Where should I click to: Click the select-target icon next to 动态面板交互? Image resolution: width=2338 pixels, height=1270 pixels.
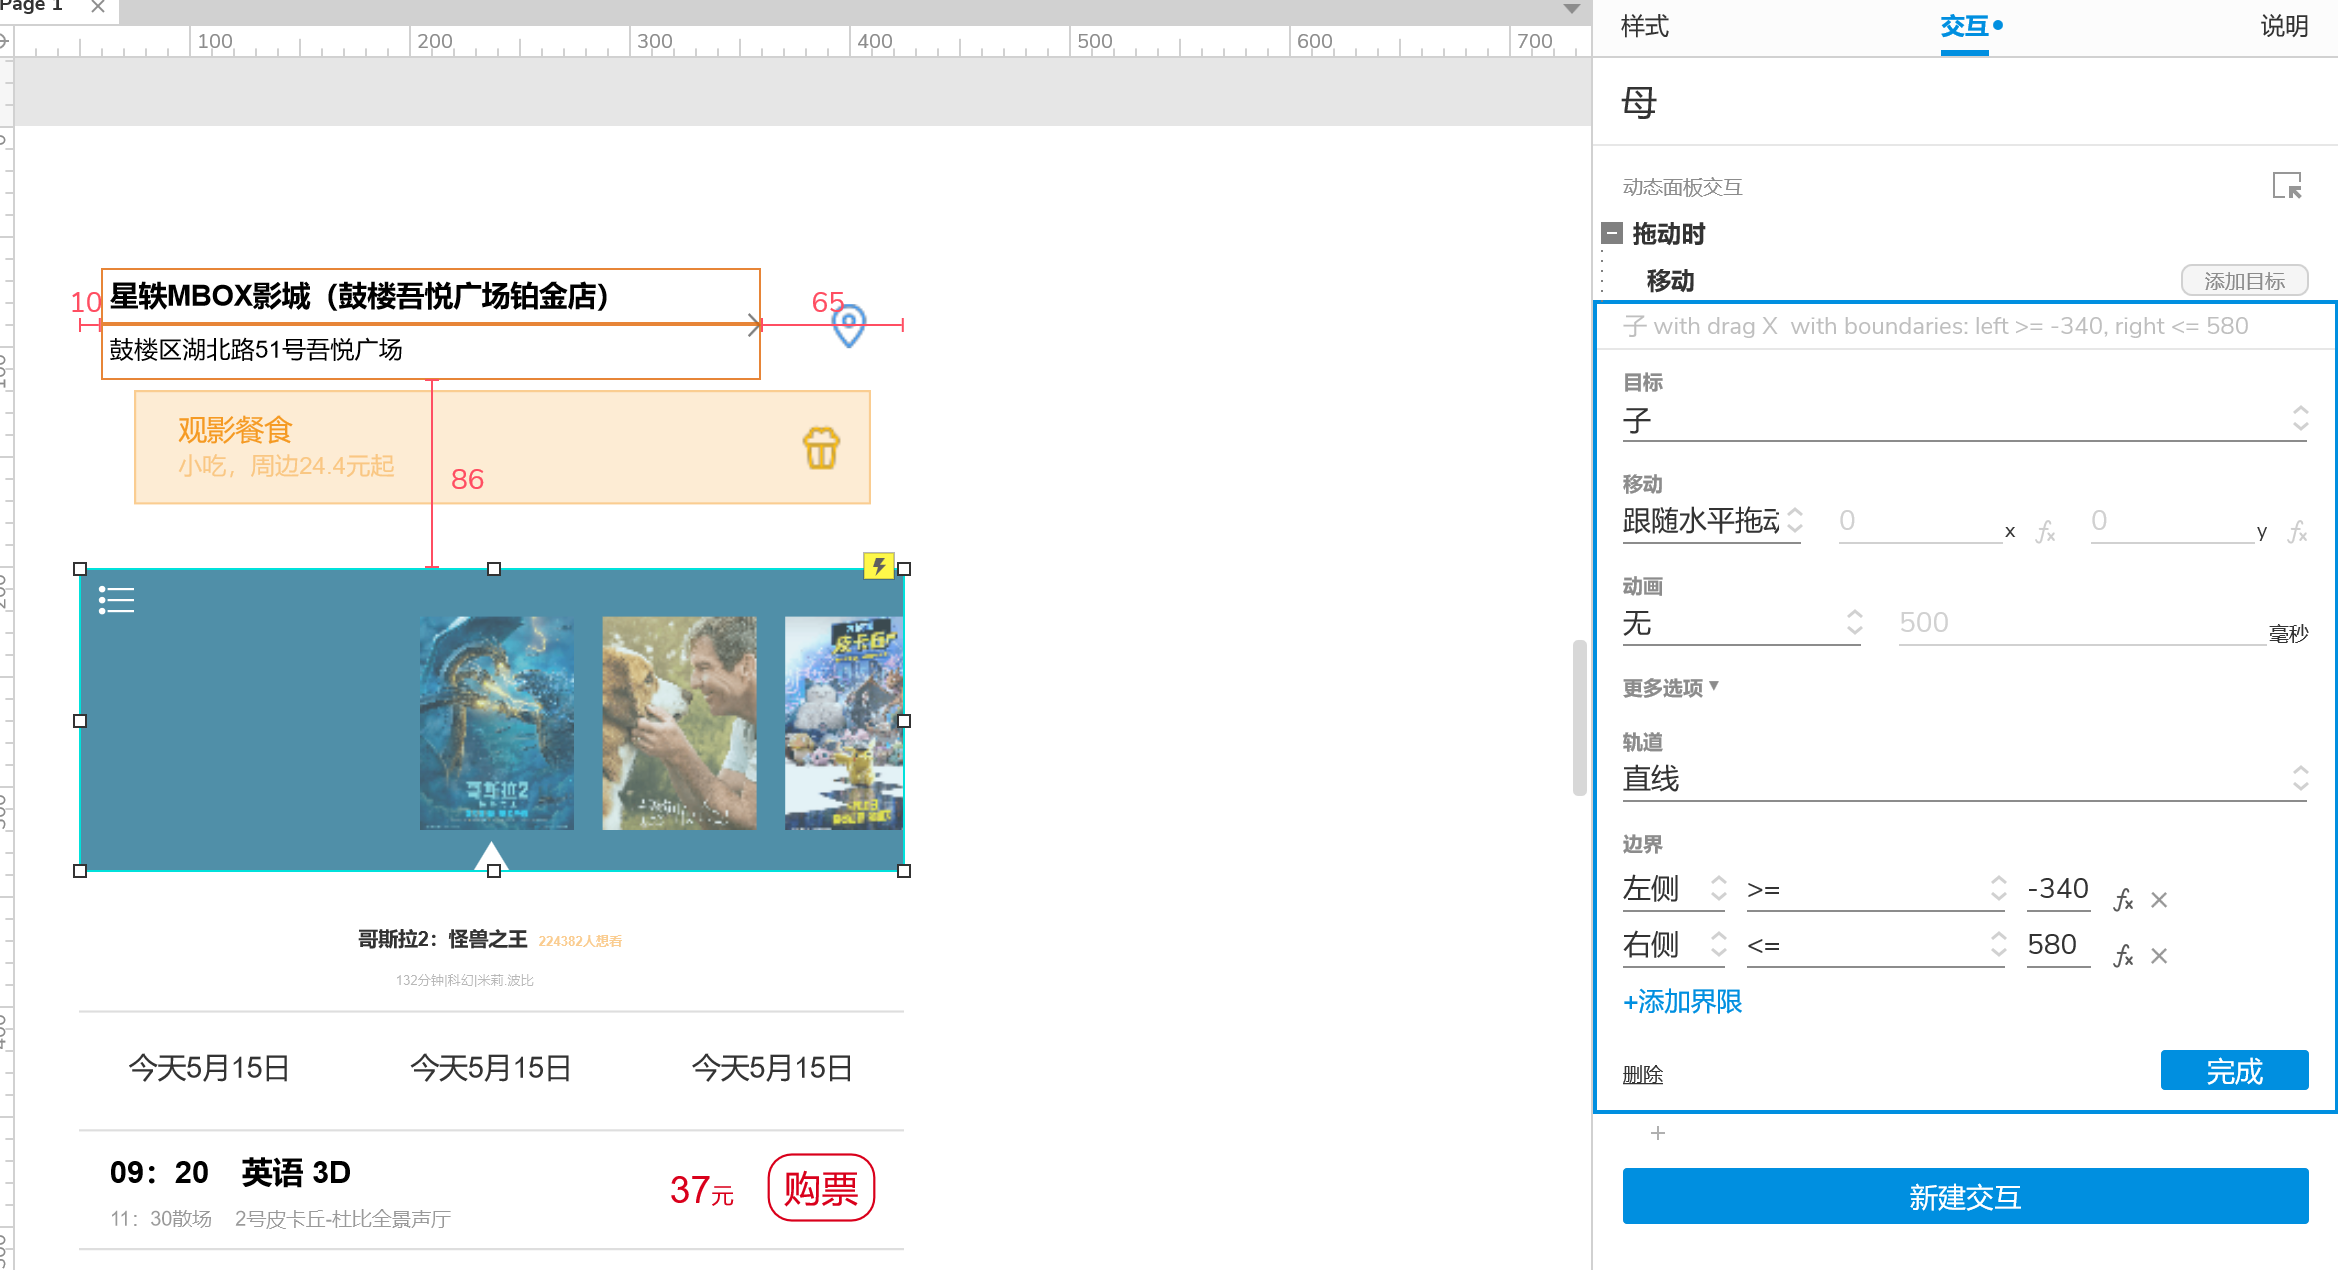click(x=2286, y=186)
